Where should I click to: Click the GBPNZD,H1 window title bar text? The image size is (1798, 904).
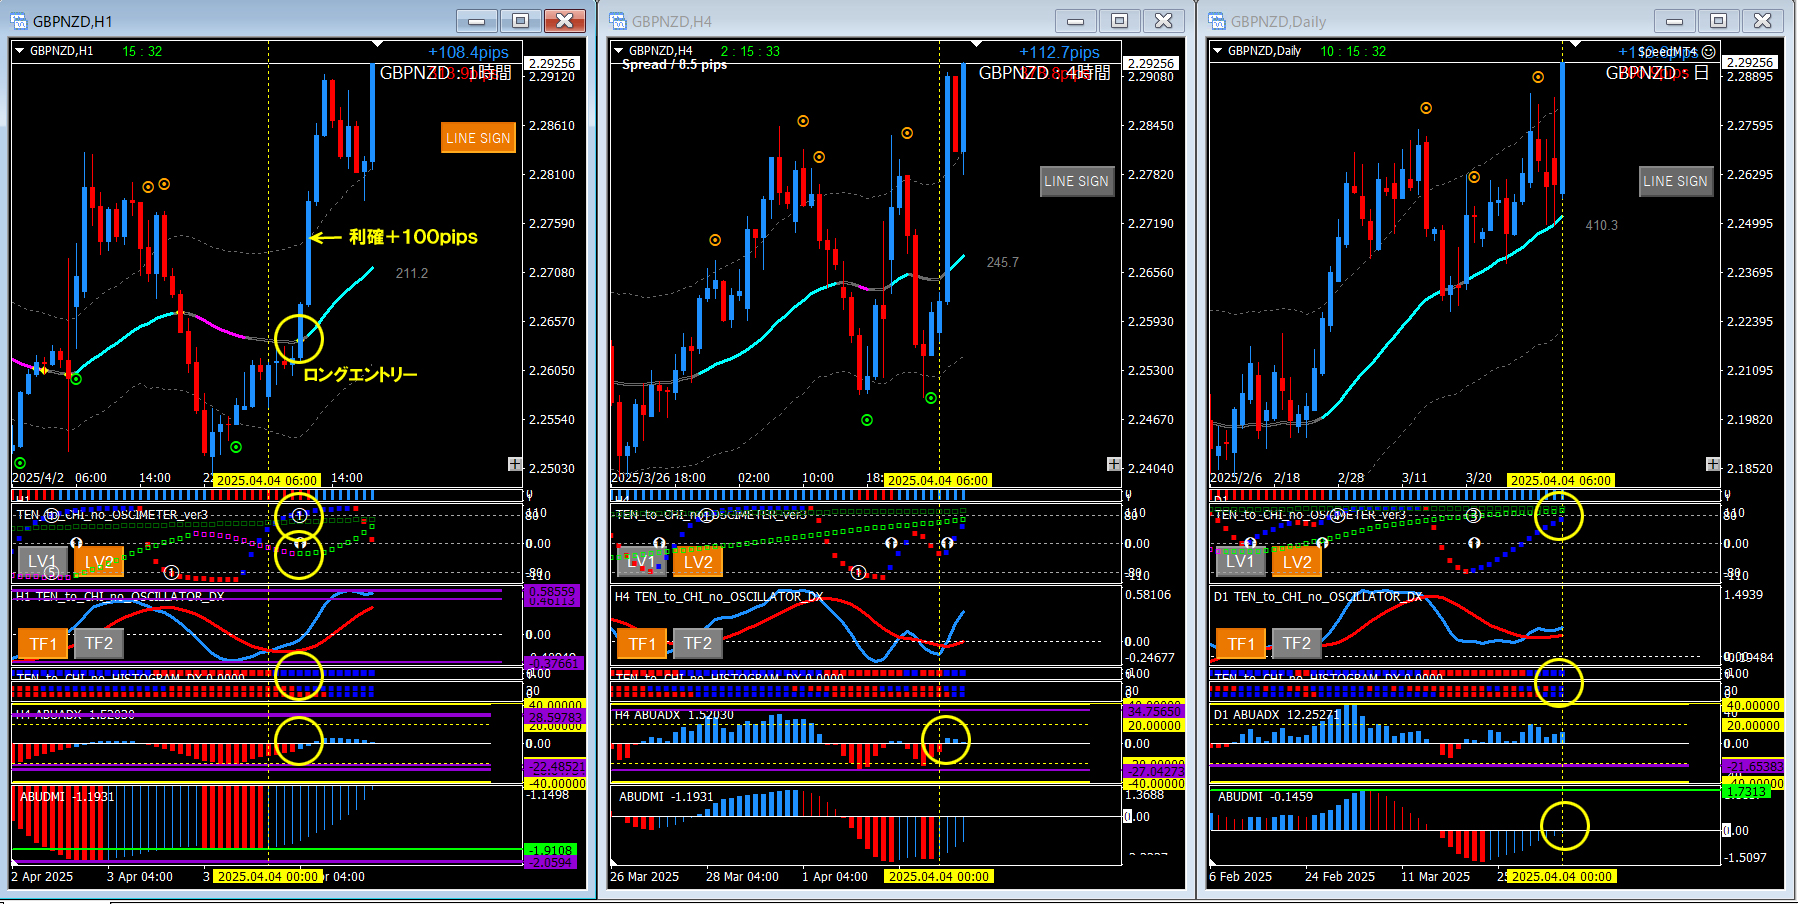point(73,21)
